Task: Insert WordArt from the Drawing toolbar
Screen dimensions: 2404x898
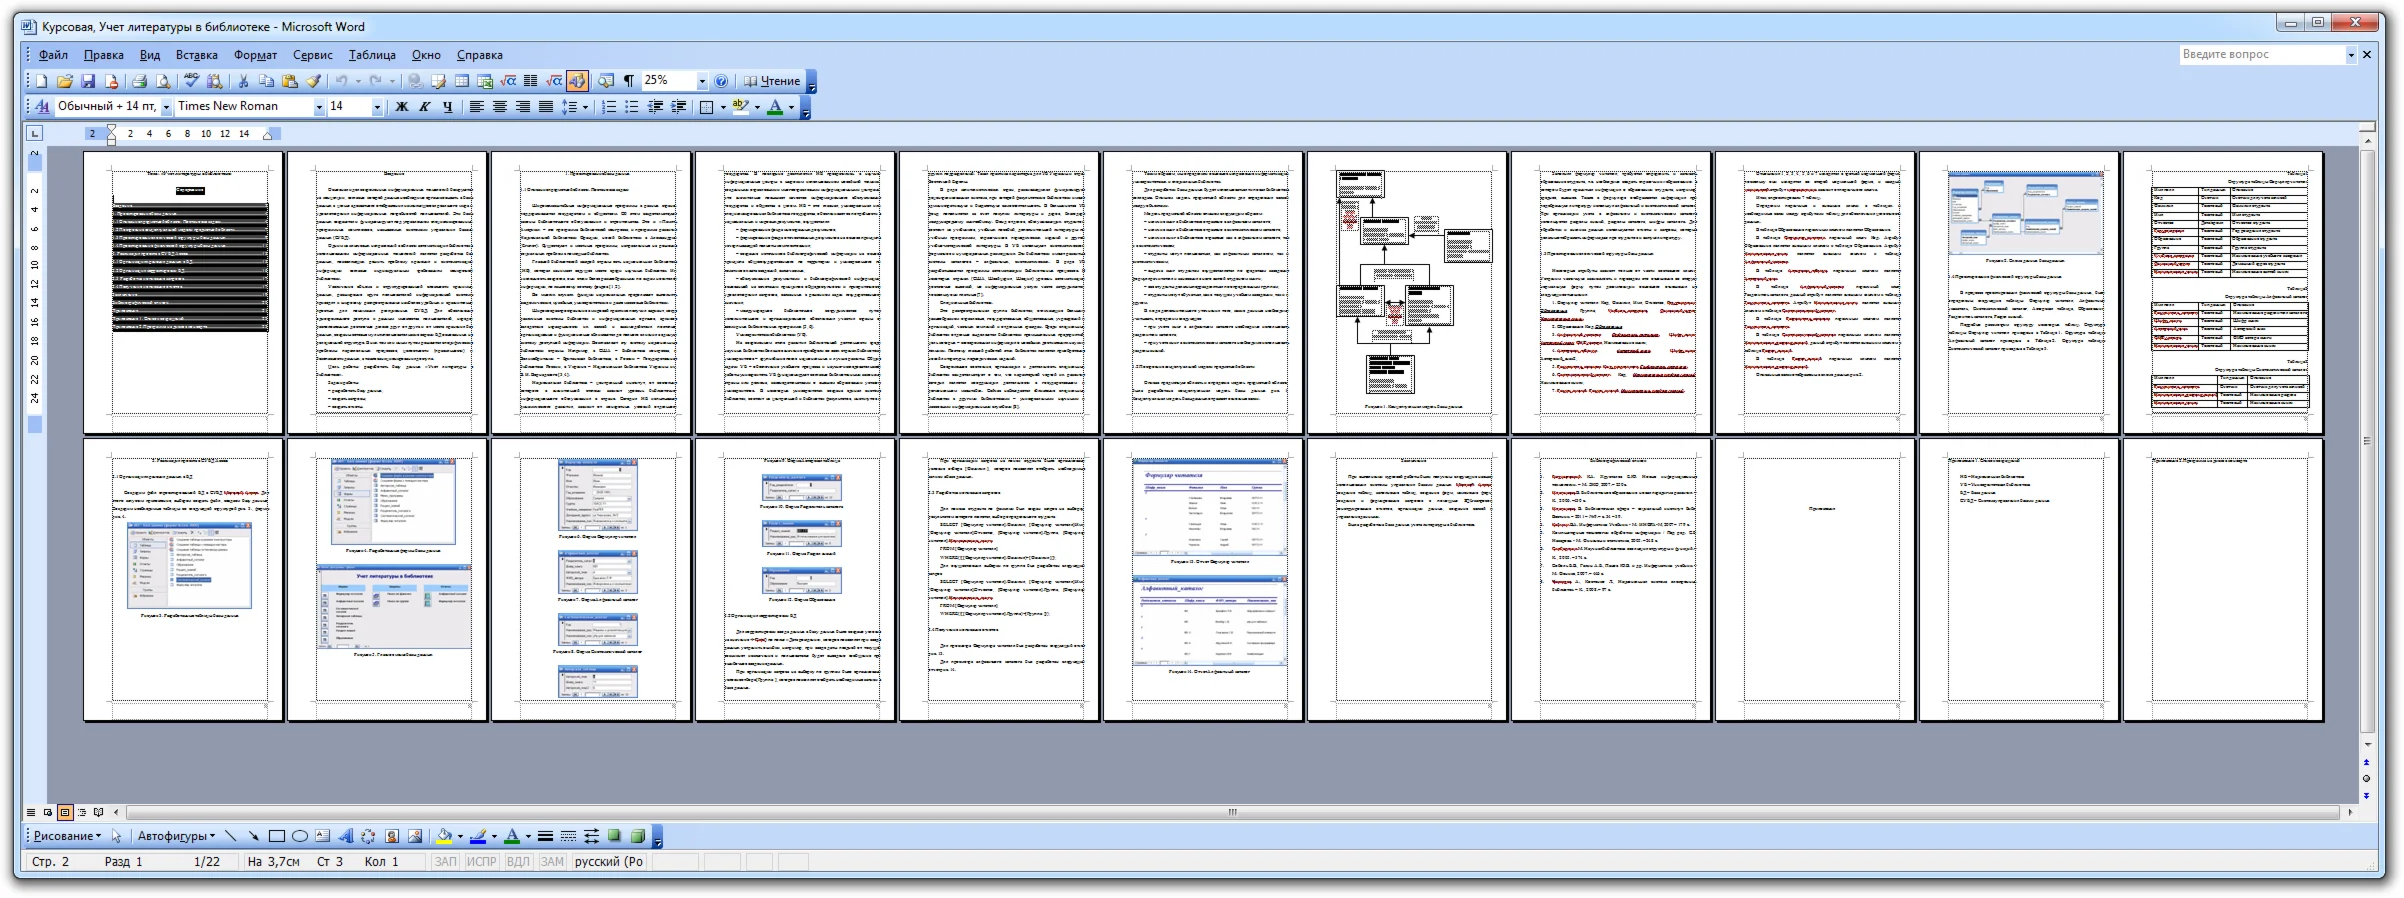Action: tap(345, 836)
